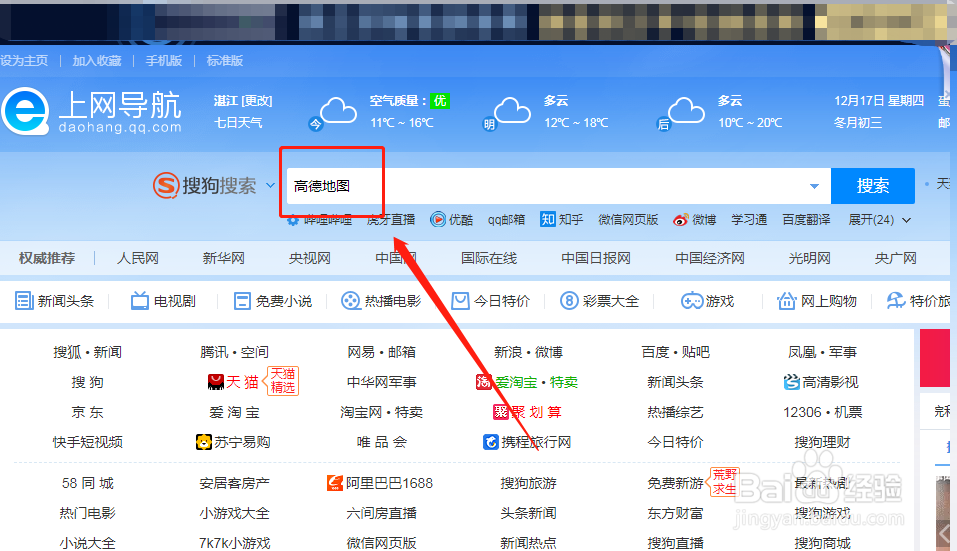Image resolution: width=957 pixels, height=551 pixels.
Task: Expand the quick links with 展开(24)
Action: tap(879, 220)
